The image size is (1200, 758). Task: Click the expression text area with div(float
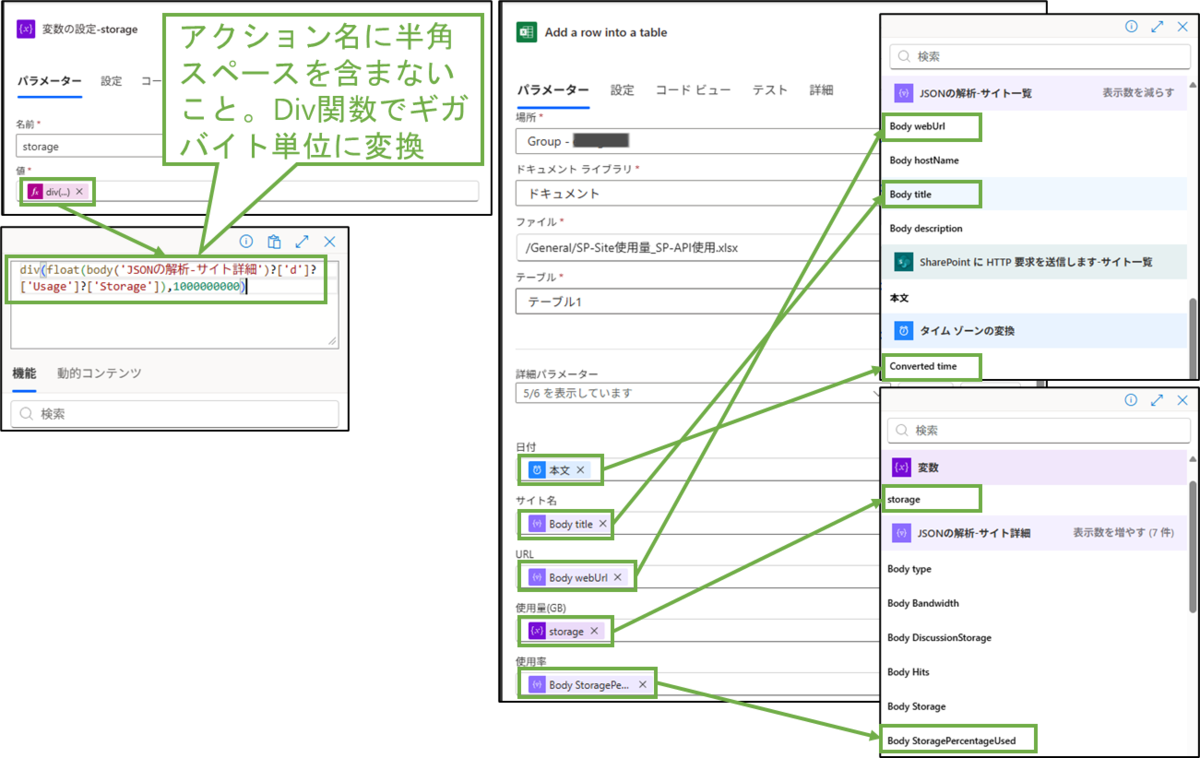pyautogui.click(x=174, y=305)
